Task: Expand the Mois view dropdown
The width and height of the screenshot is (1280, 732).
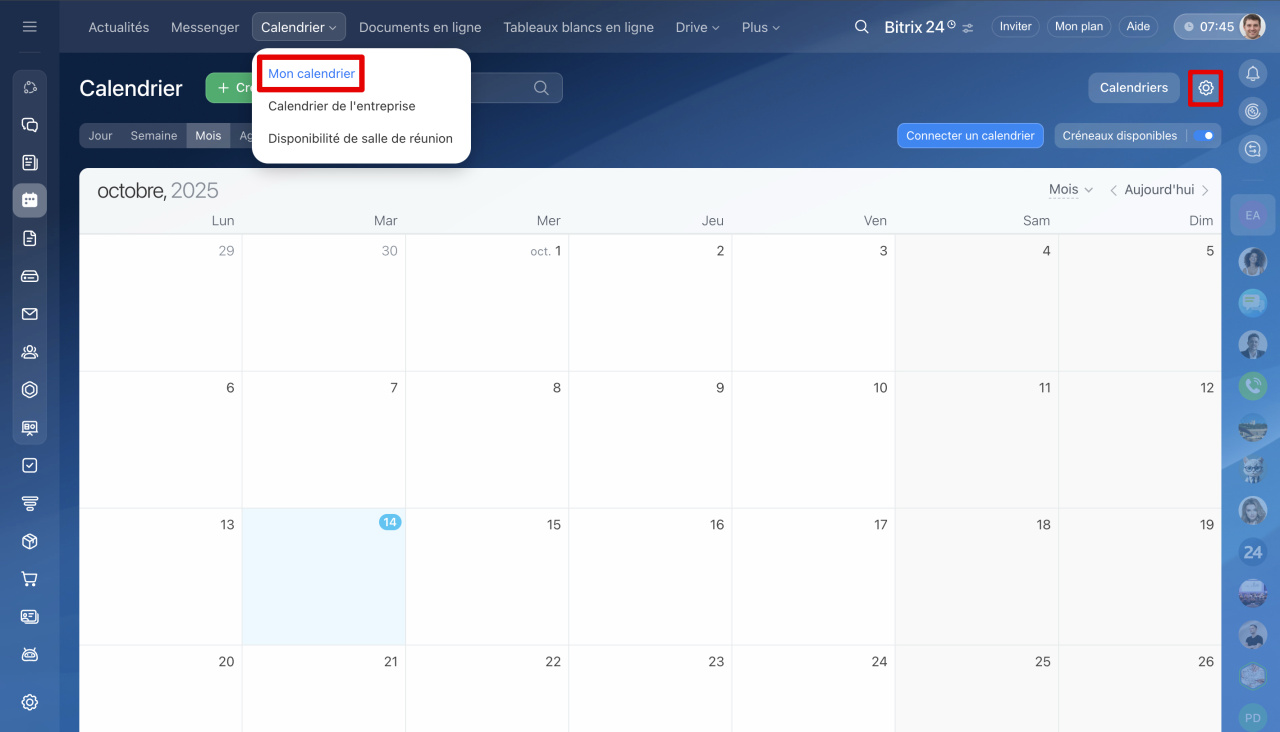Action: (1070, 190)
